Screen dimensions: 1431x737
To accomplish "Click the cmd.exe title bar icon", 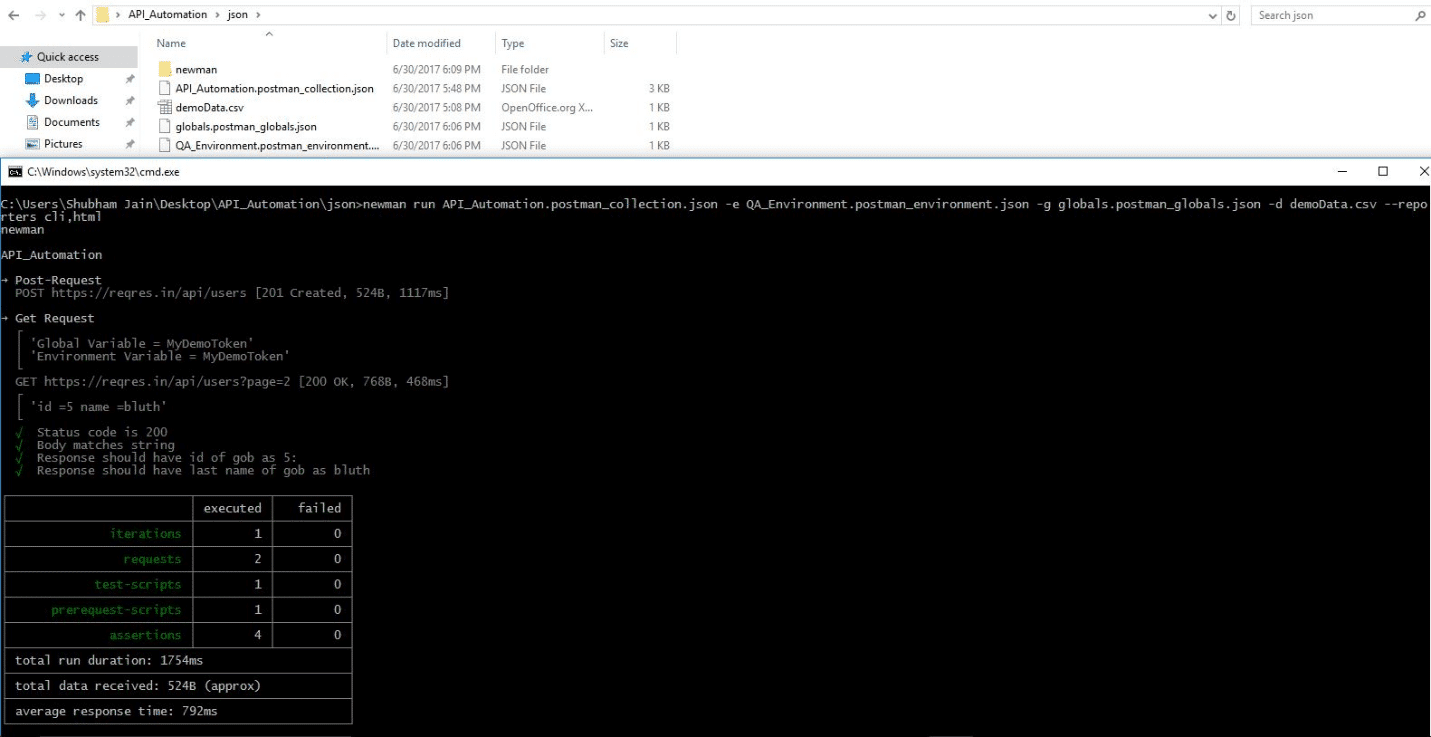I will pos(15,172).
